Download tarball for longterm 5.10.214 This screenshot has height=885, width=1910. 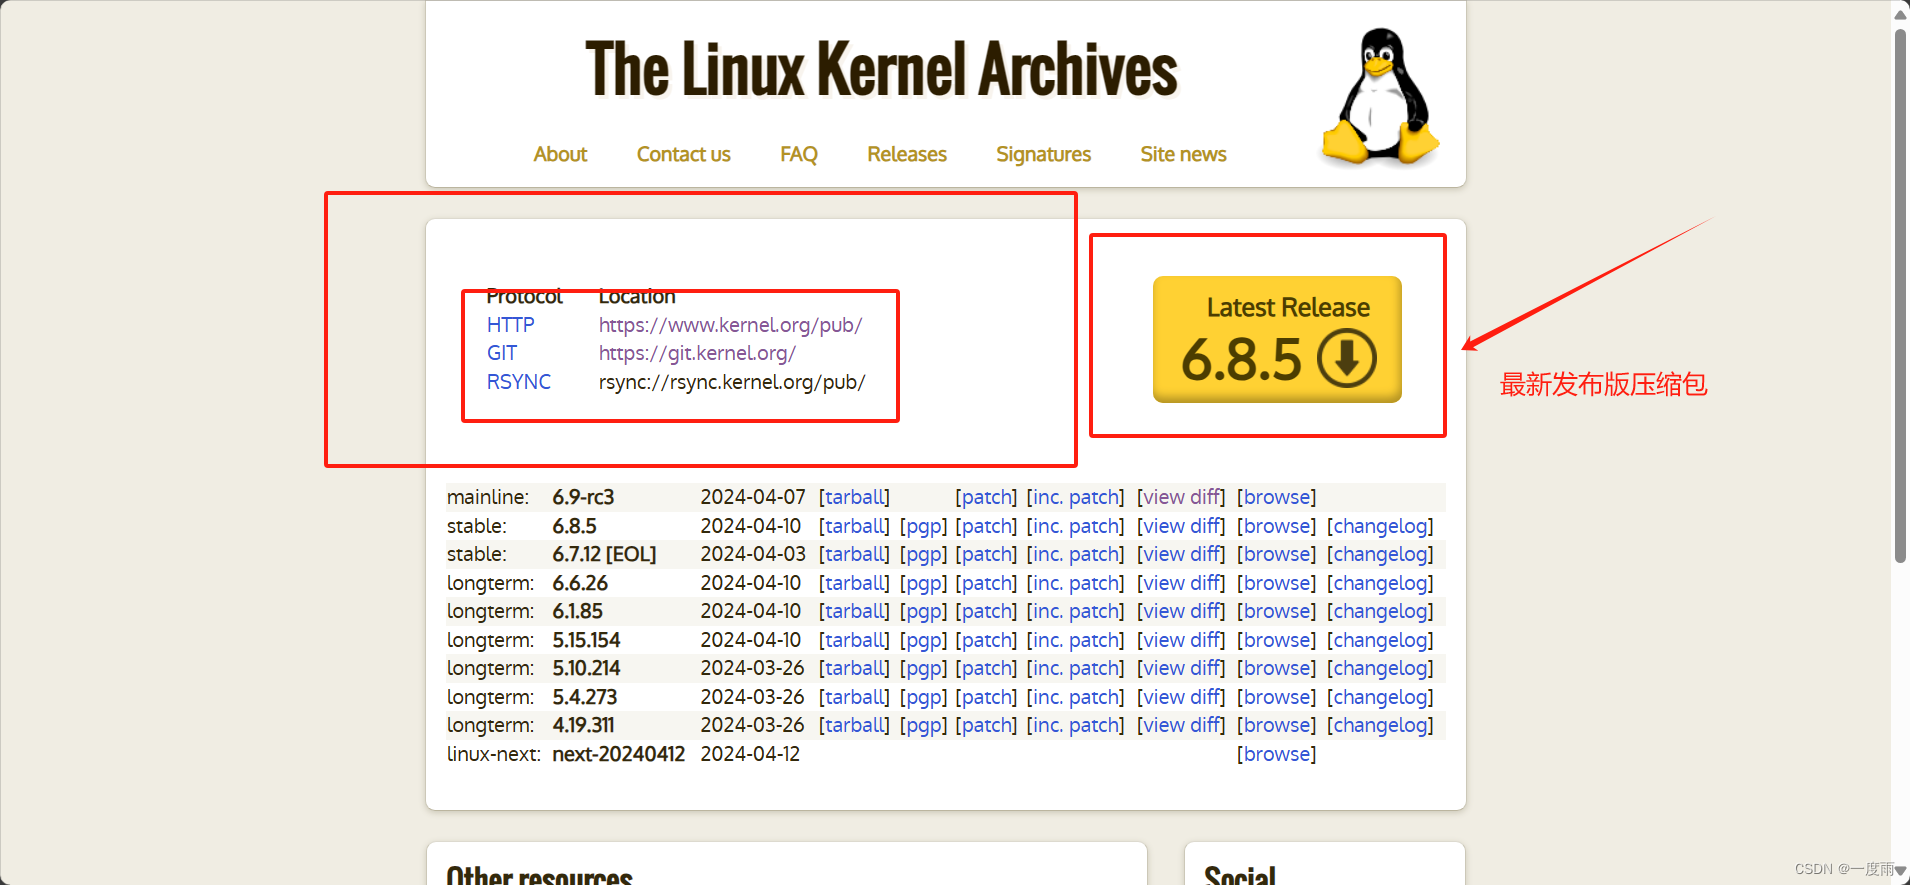click(854, 668)
